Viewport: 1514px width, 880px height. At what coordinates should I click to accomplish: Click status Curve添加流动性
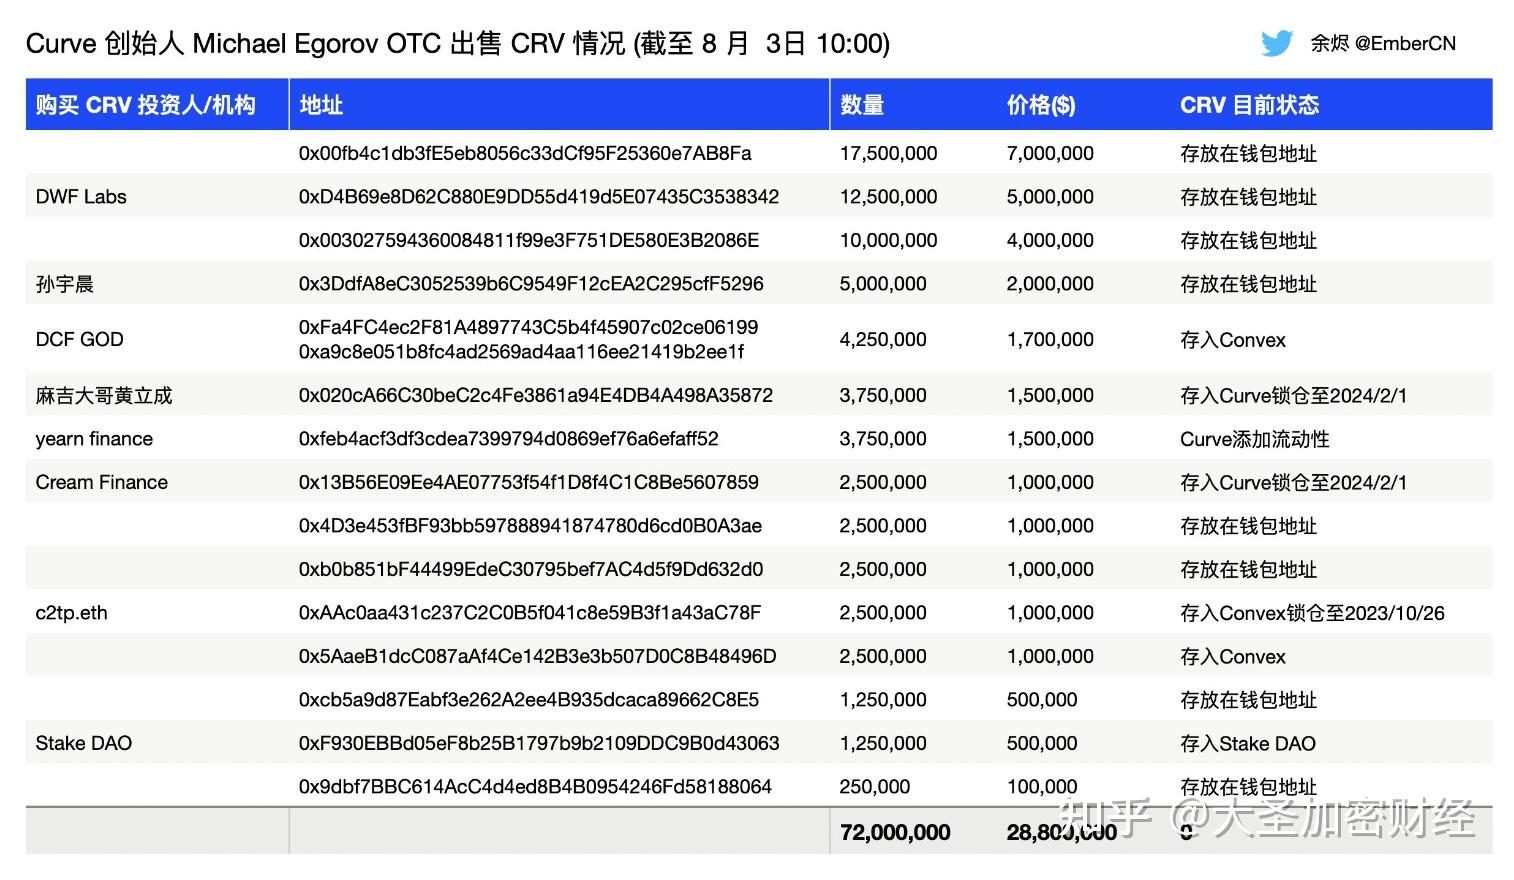click(1255, 439)
